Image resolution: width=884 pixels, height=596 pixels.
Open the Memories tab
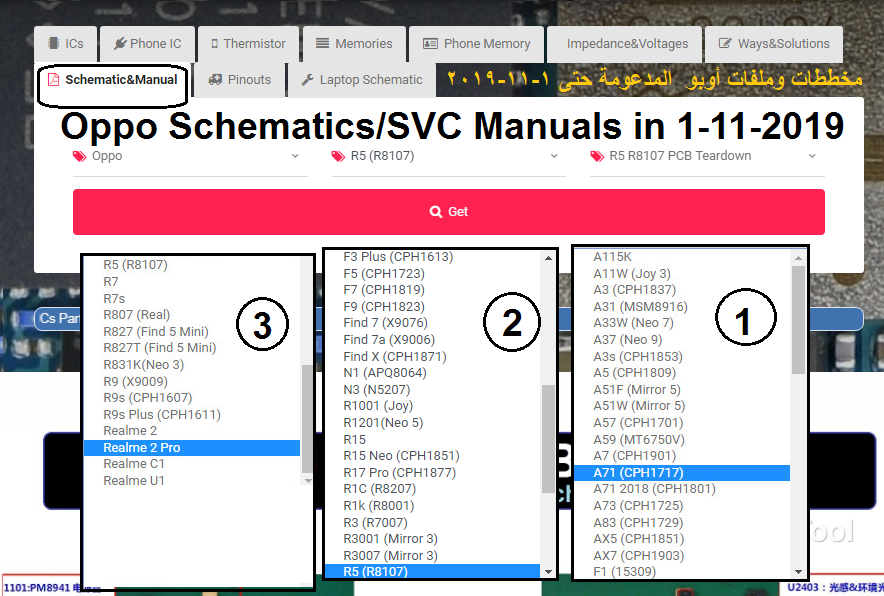[x=354, y=44]
